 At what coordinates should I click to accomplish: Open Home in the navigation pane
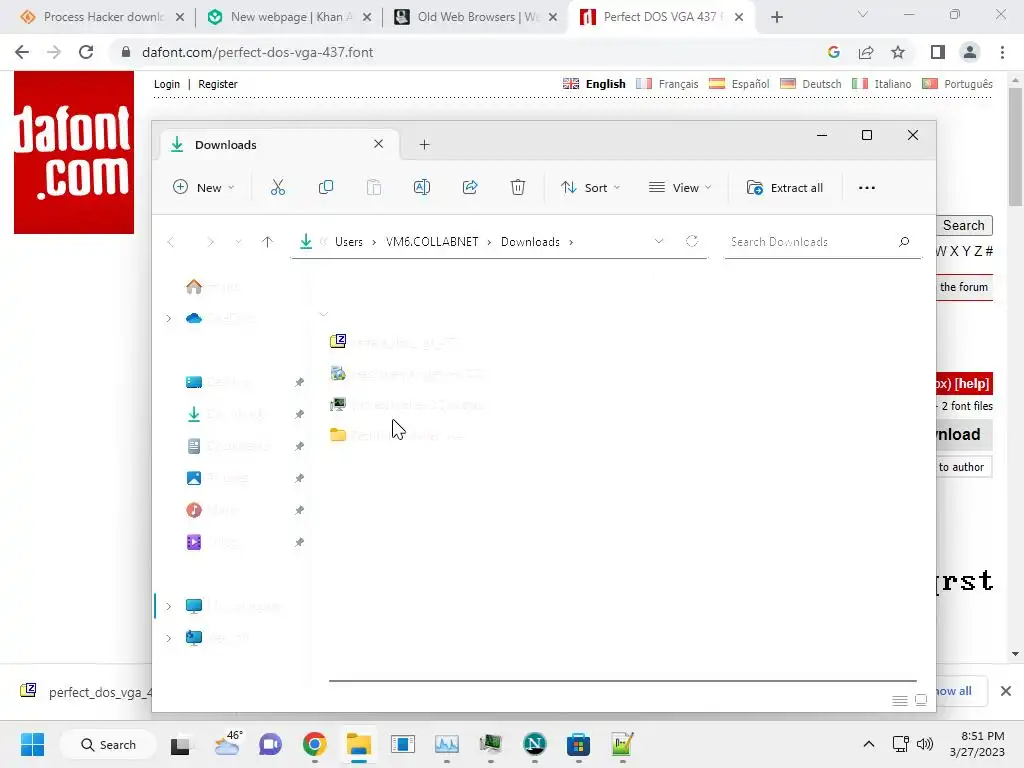(214, 286)
